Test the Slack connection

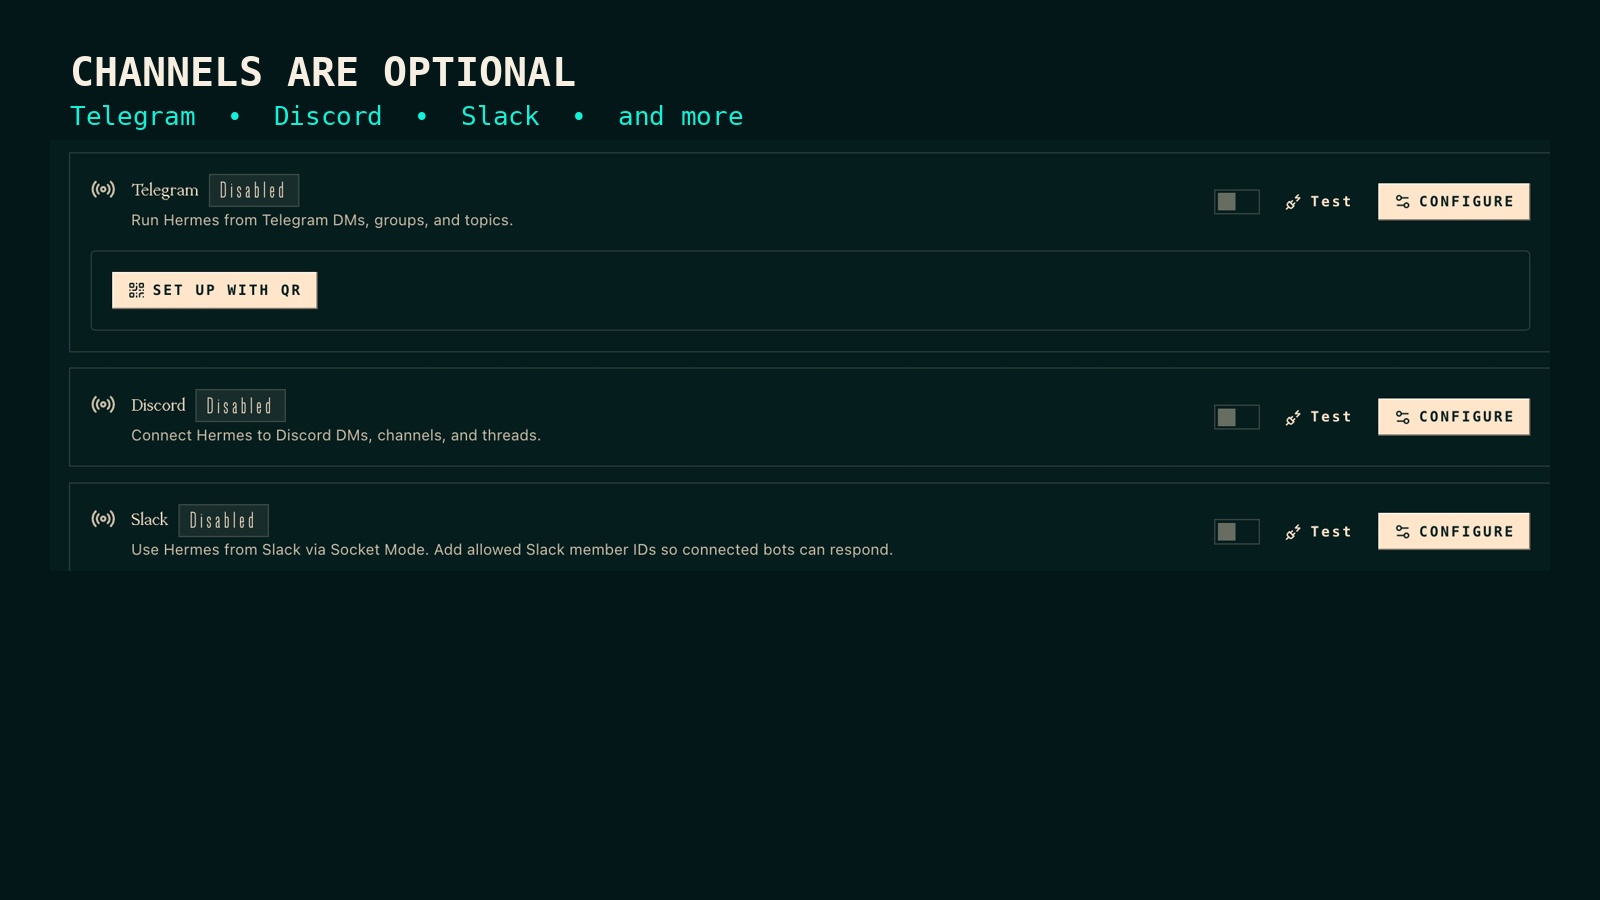pos(1318,532)
